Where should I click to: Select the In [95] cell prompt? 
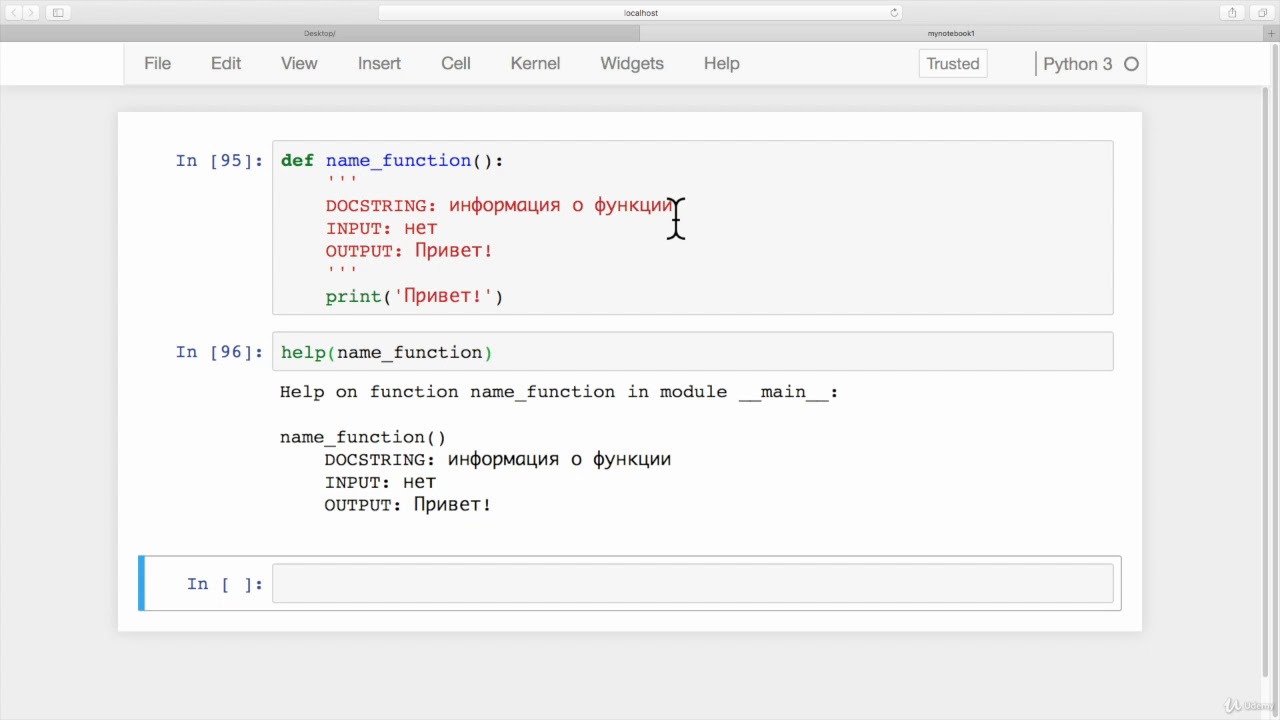(219, 160)
